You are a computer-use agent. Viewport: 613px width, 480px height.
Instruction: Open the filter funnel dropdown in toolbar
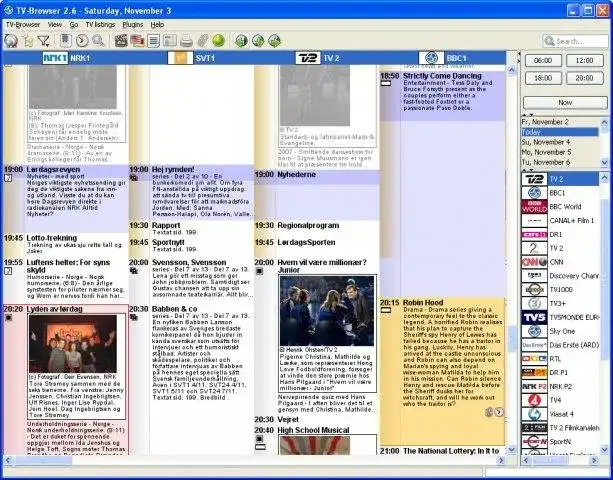click(x=44, y=41)
